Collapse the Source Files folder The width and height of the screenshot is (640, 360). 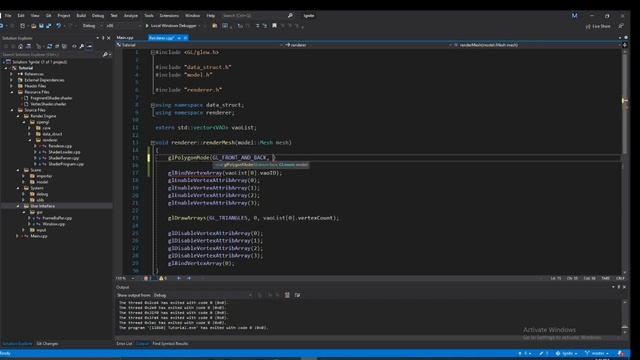(x=12, y=110)
